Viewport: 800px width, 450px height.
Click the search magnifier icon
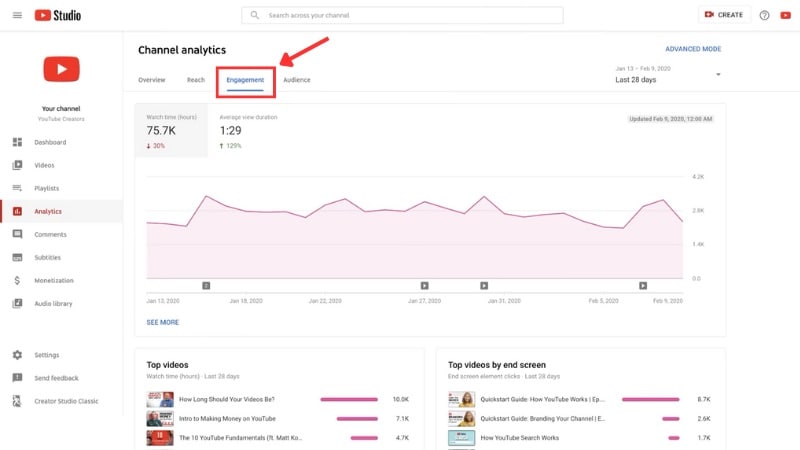255,15
